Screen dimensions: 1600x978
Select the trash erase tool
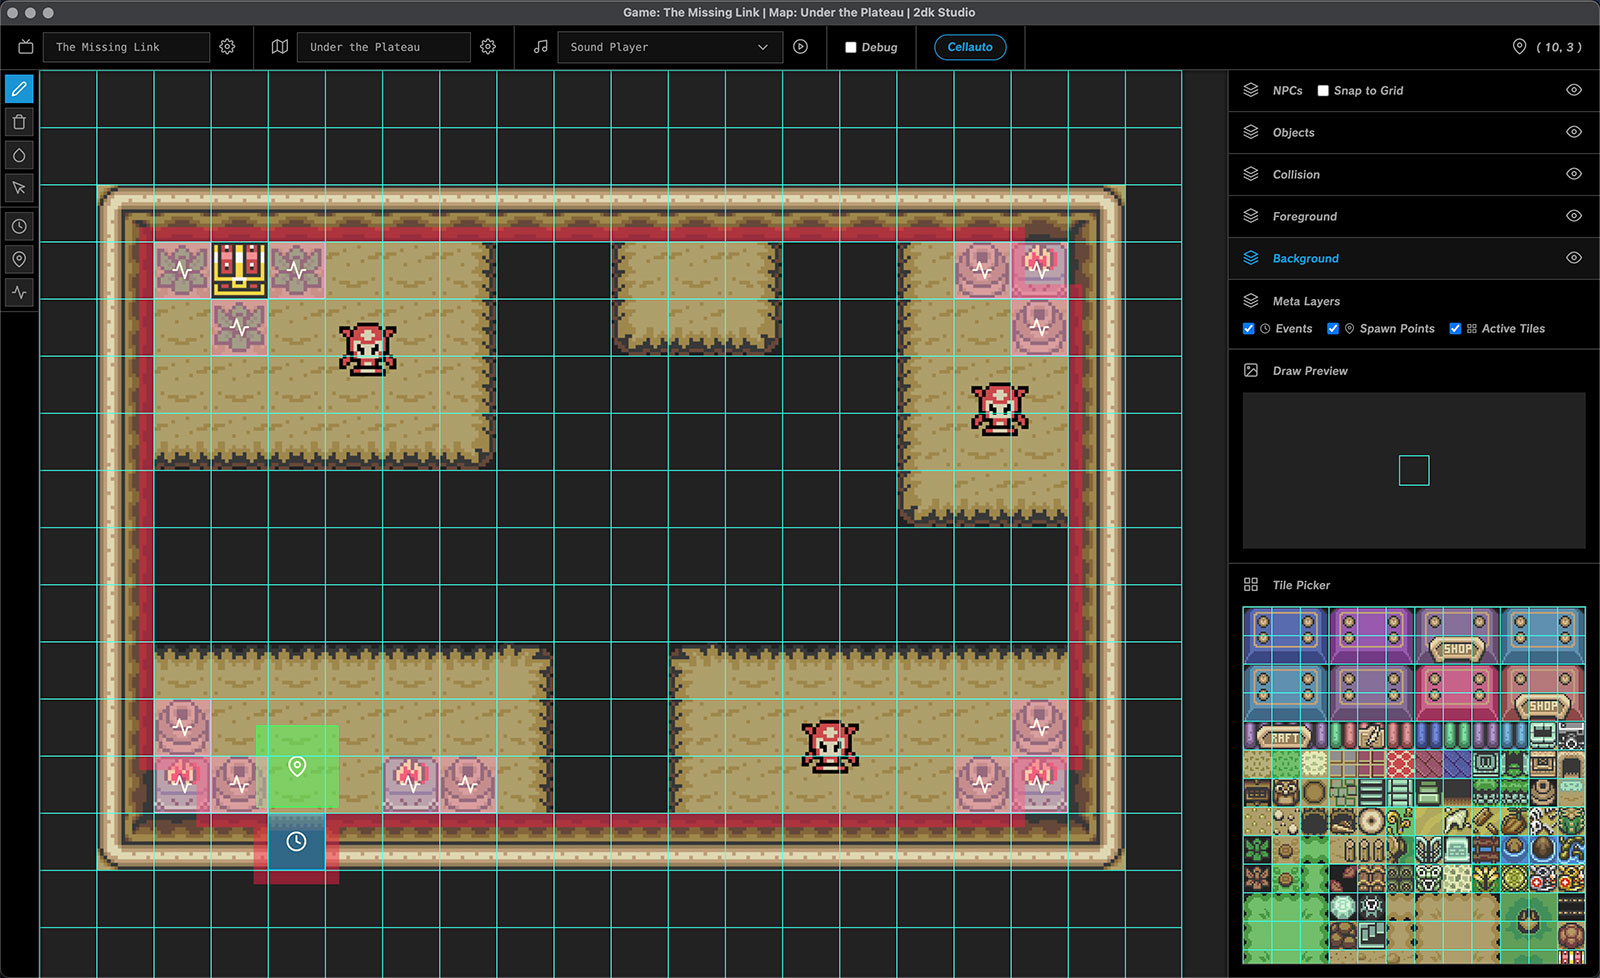19,122
